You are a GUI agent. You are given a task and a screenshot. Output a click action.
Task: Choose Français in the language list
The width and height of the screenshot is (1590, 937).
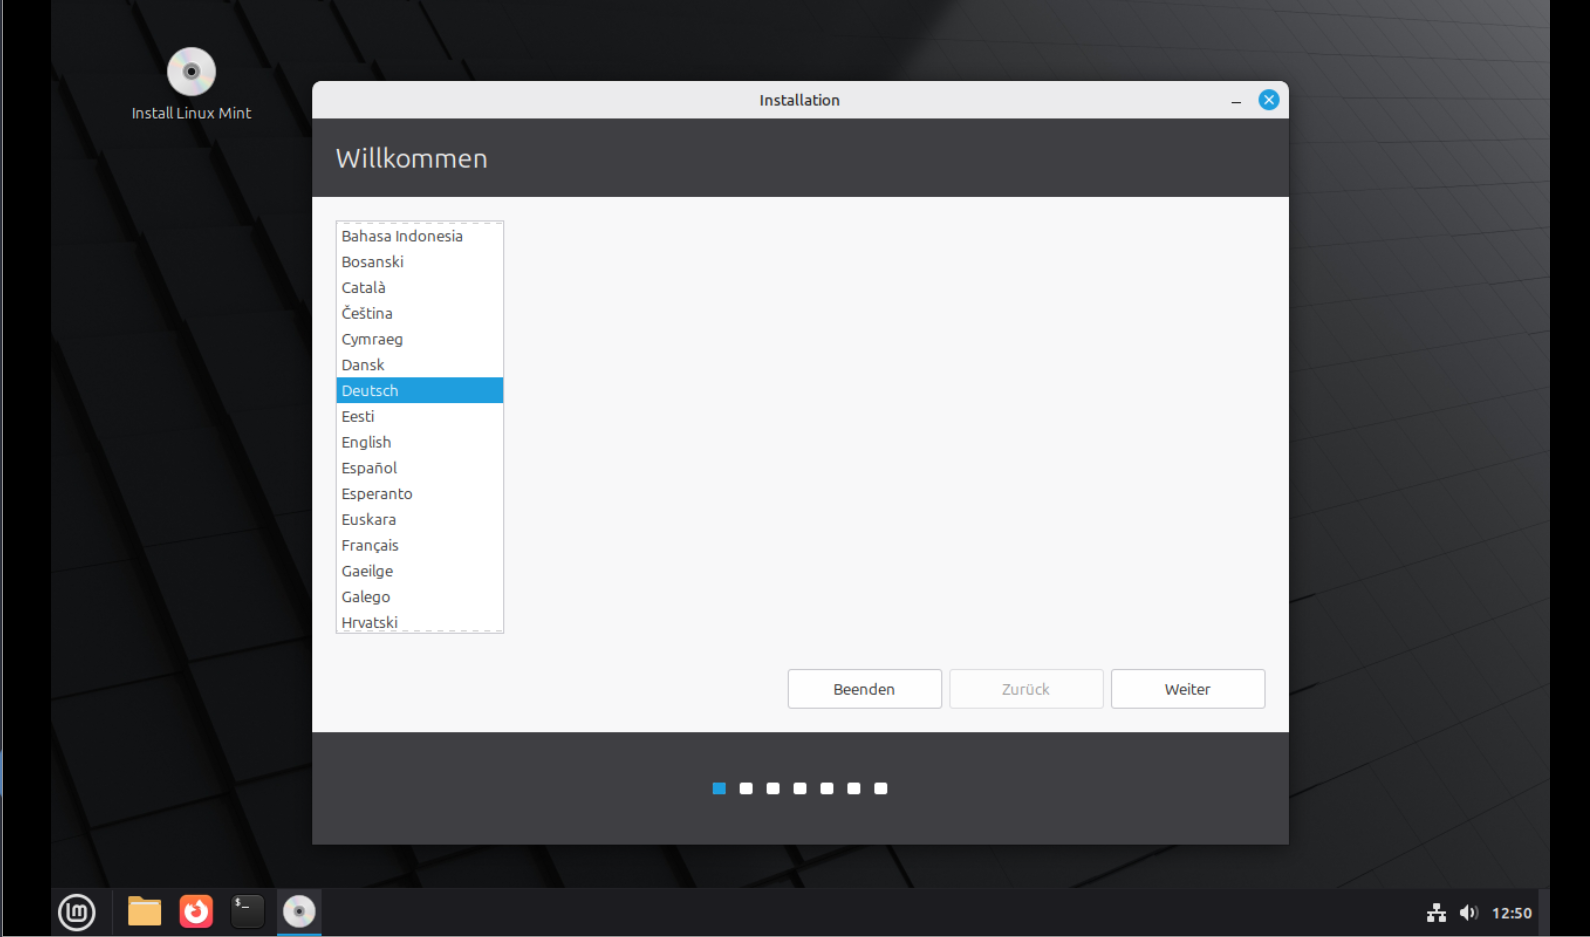pos(370,545)
